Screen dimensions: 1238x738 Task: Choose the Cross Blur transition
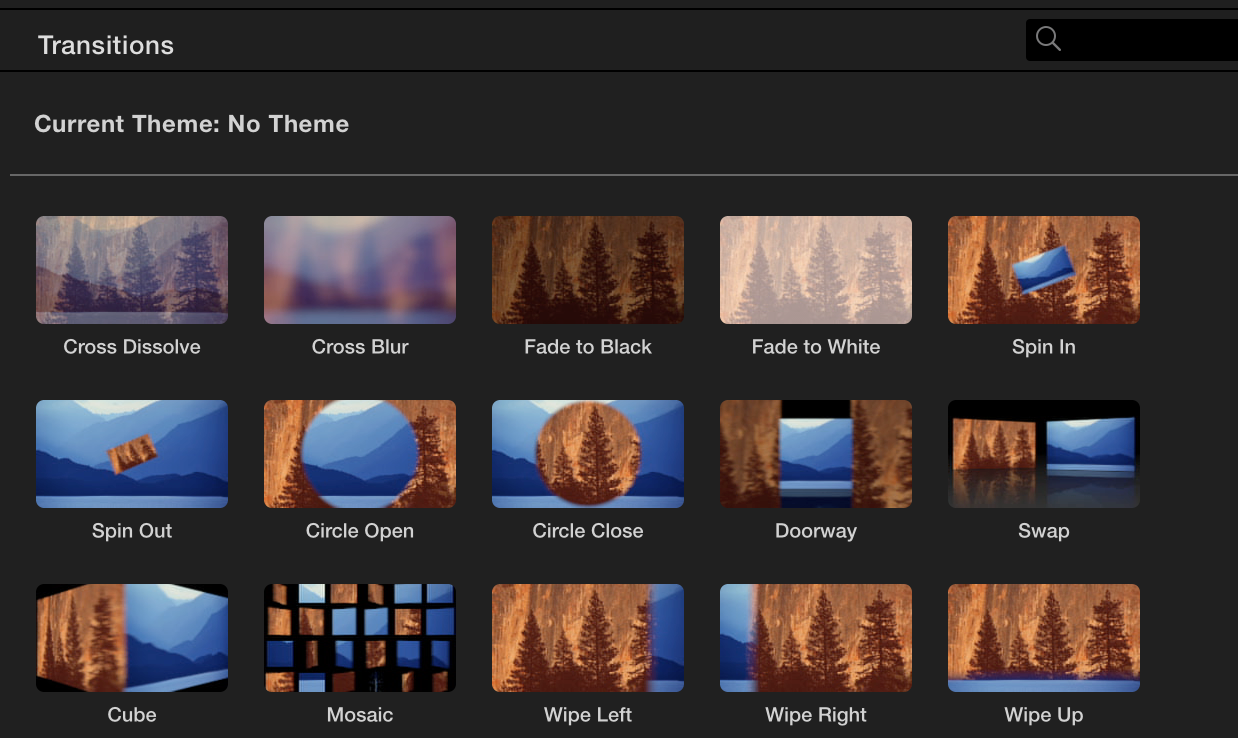[x=360, y=270]
